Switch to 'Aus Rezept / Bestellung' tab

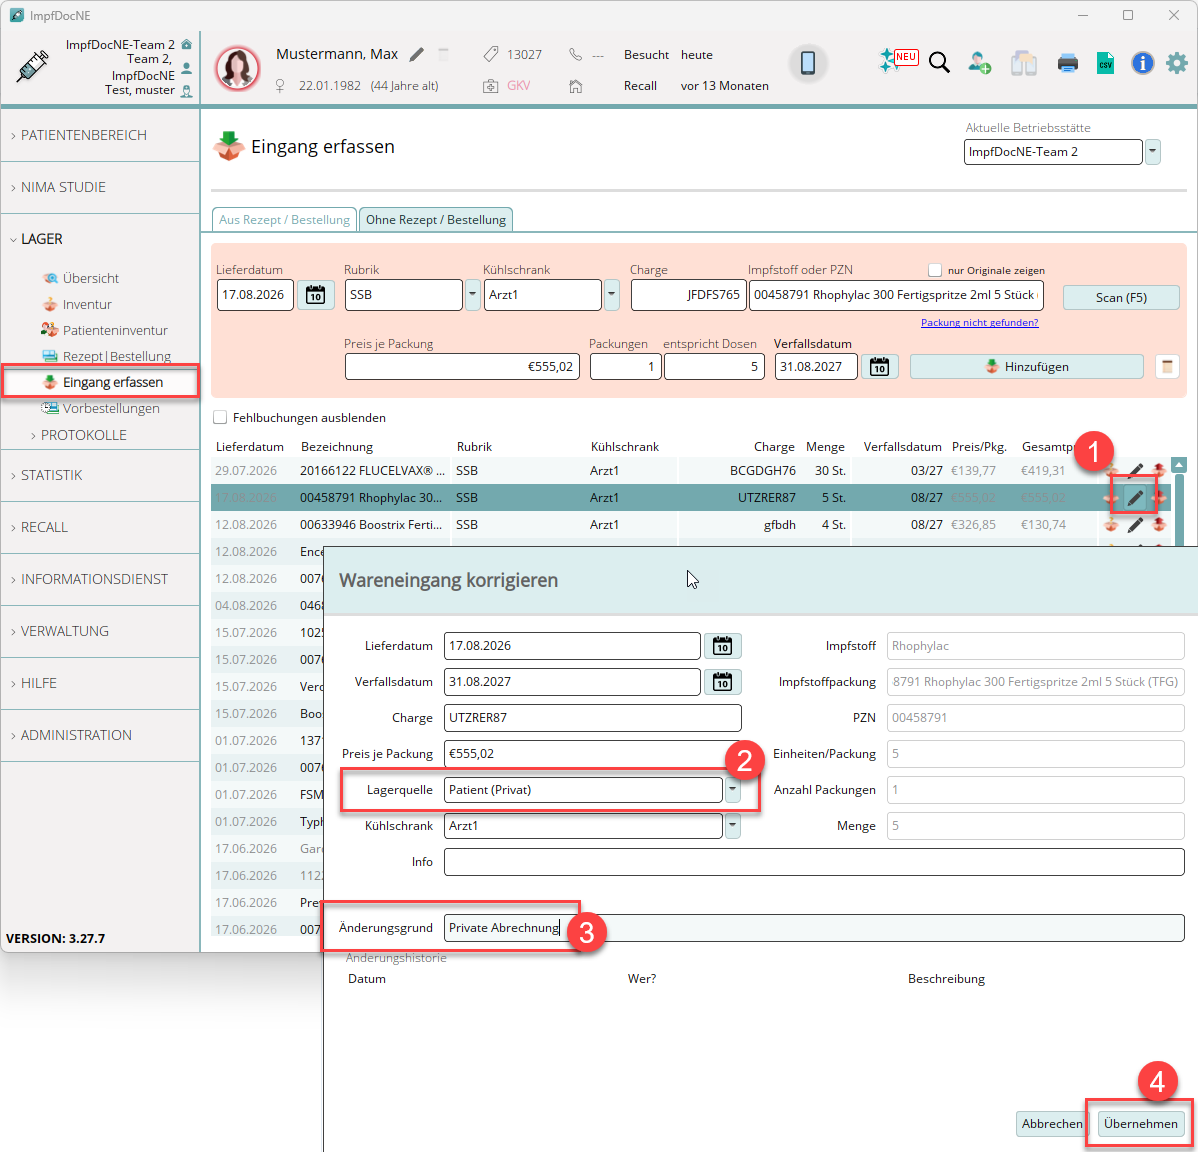click(283, 220)
